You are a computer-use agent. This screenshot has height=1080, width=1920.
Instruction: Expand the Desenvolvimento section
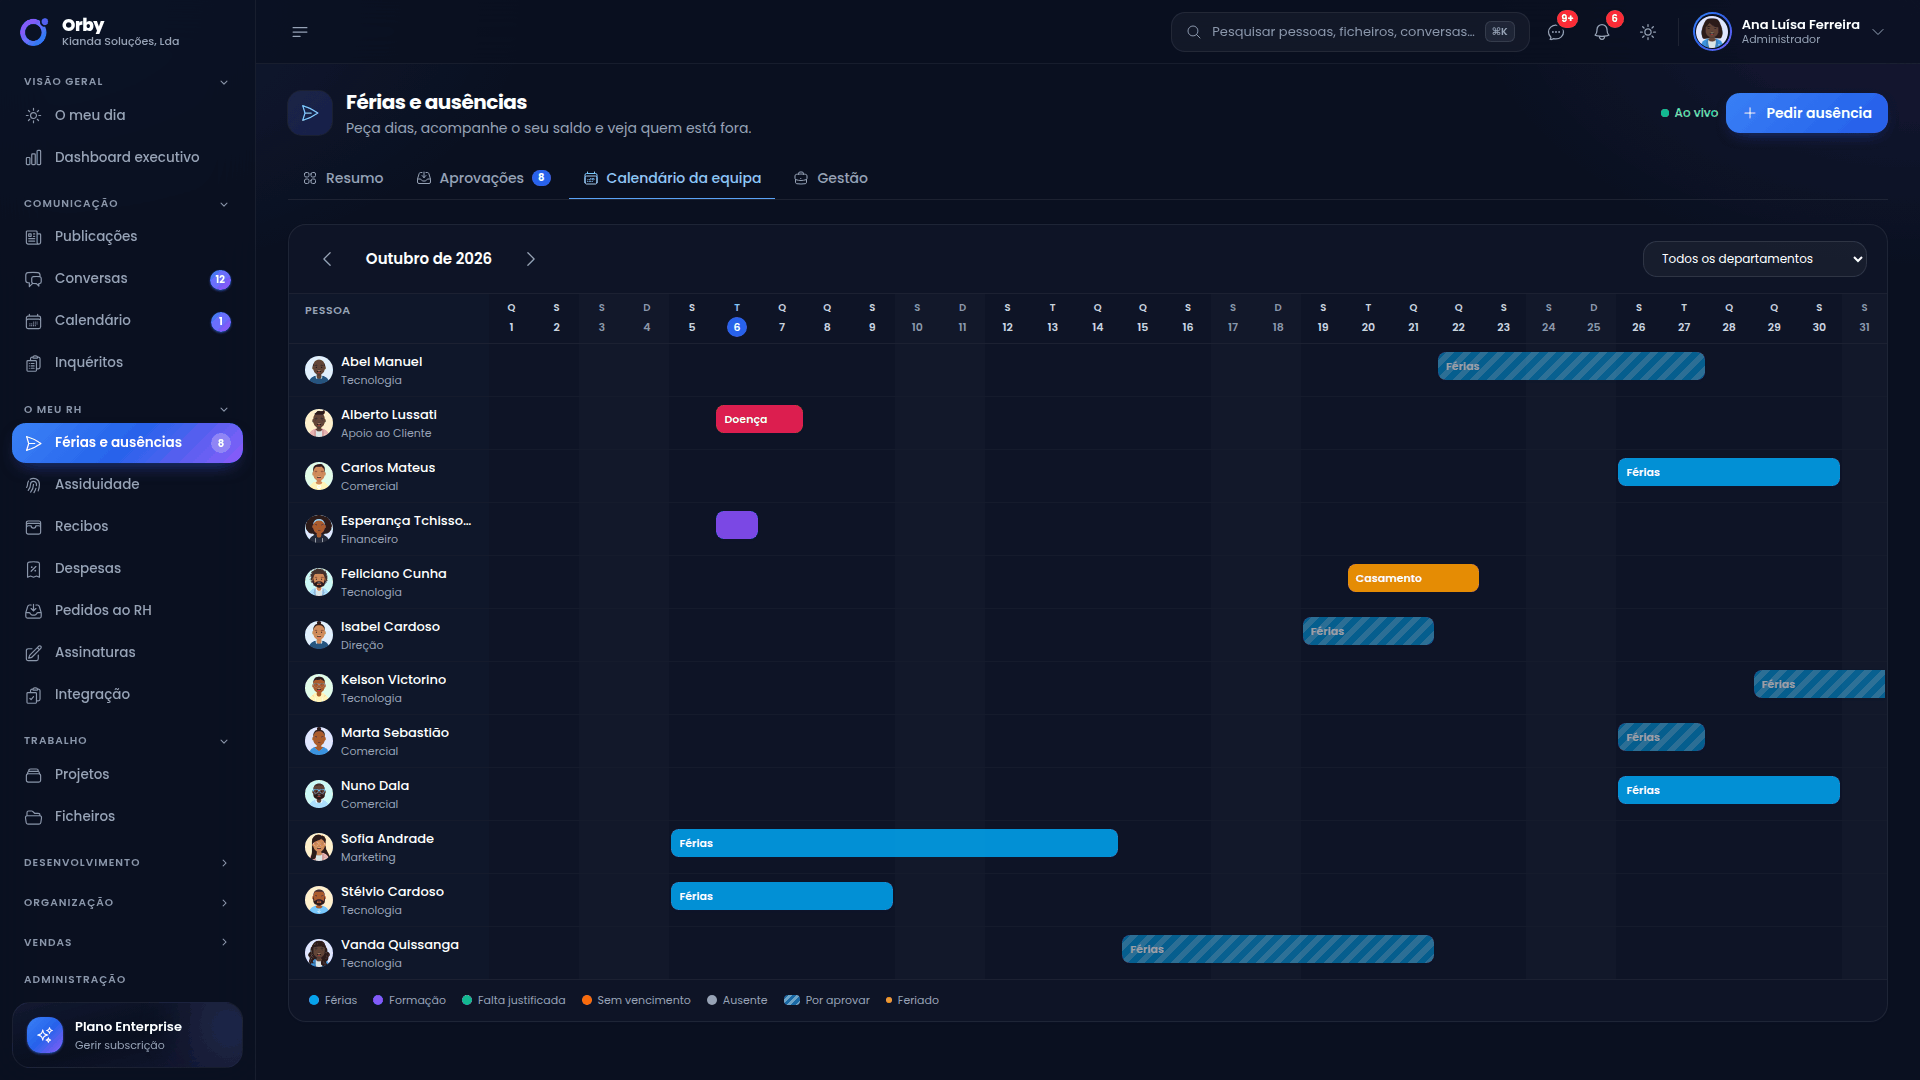(x=127, y=863)
